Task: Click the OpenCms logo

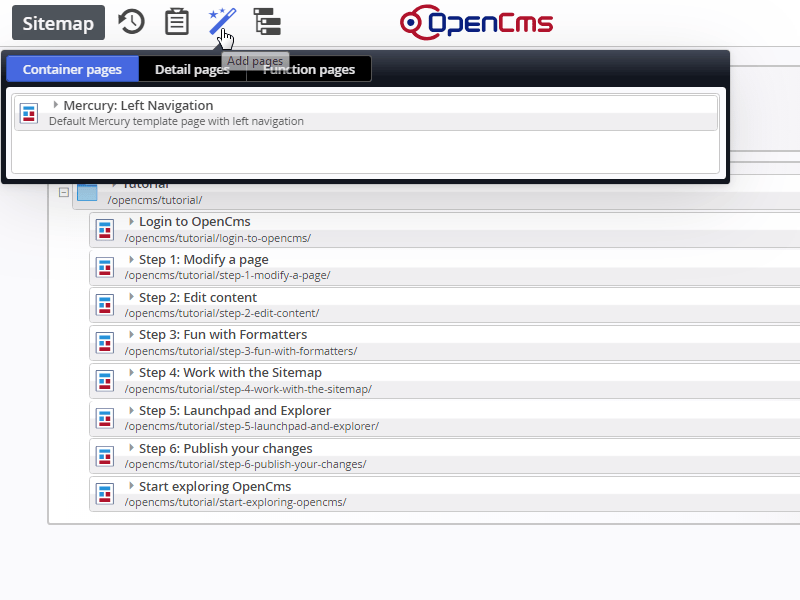Action: 476,22
